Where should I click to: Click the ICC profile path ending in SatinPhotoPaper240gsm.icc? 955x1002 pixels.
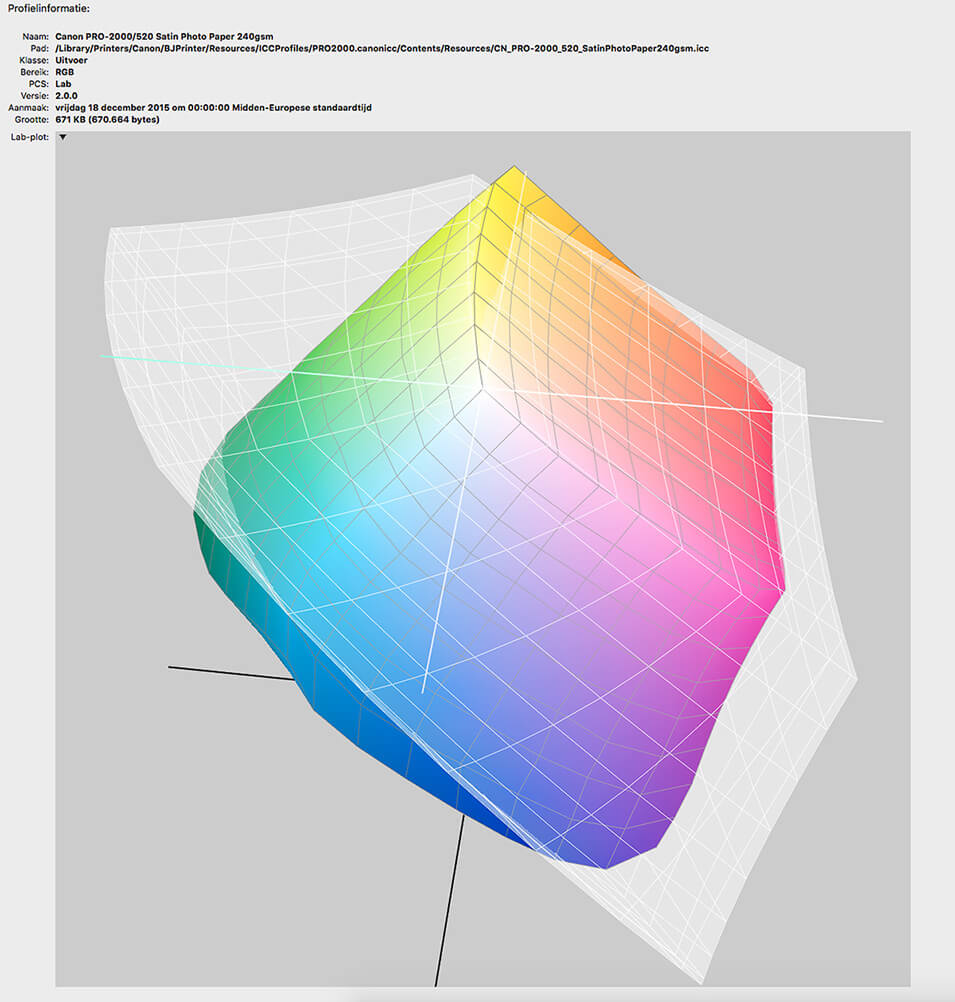(382, 49)
